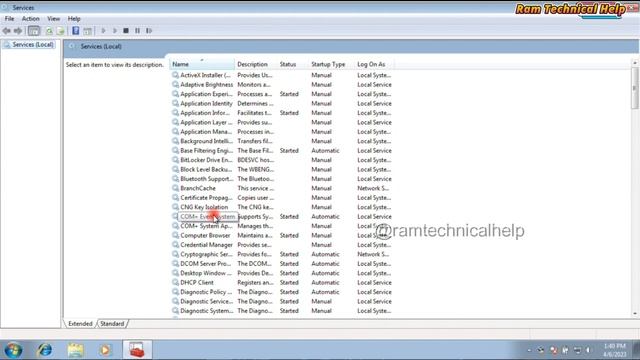Switch to the Extended tab

pos(80,324)
